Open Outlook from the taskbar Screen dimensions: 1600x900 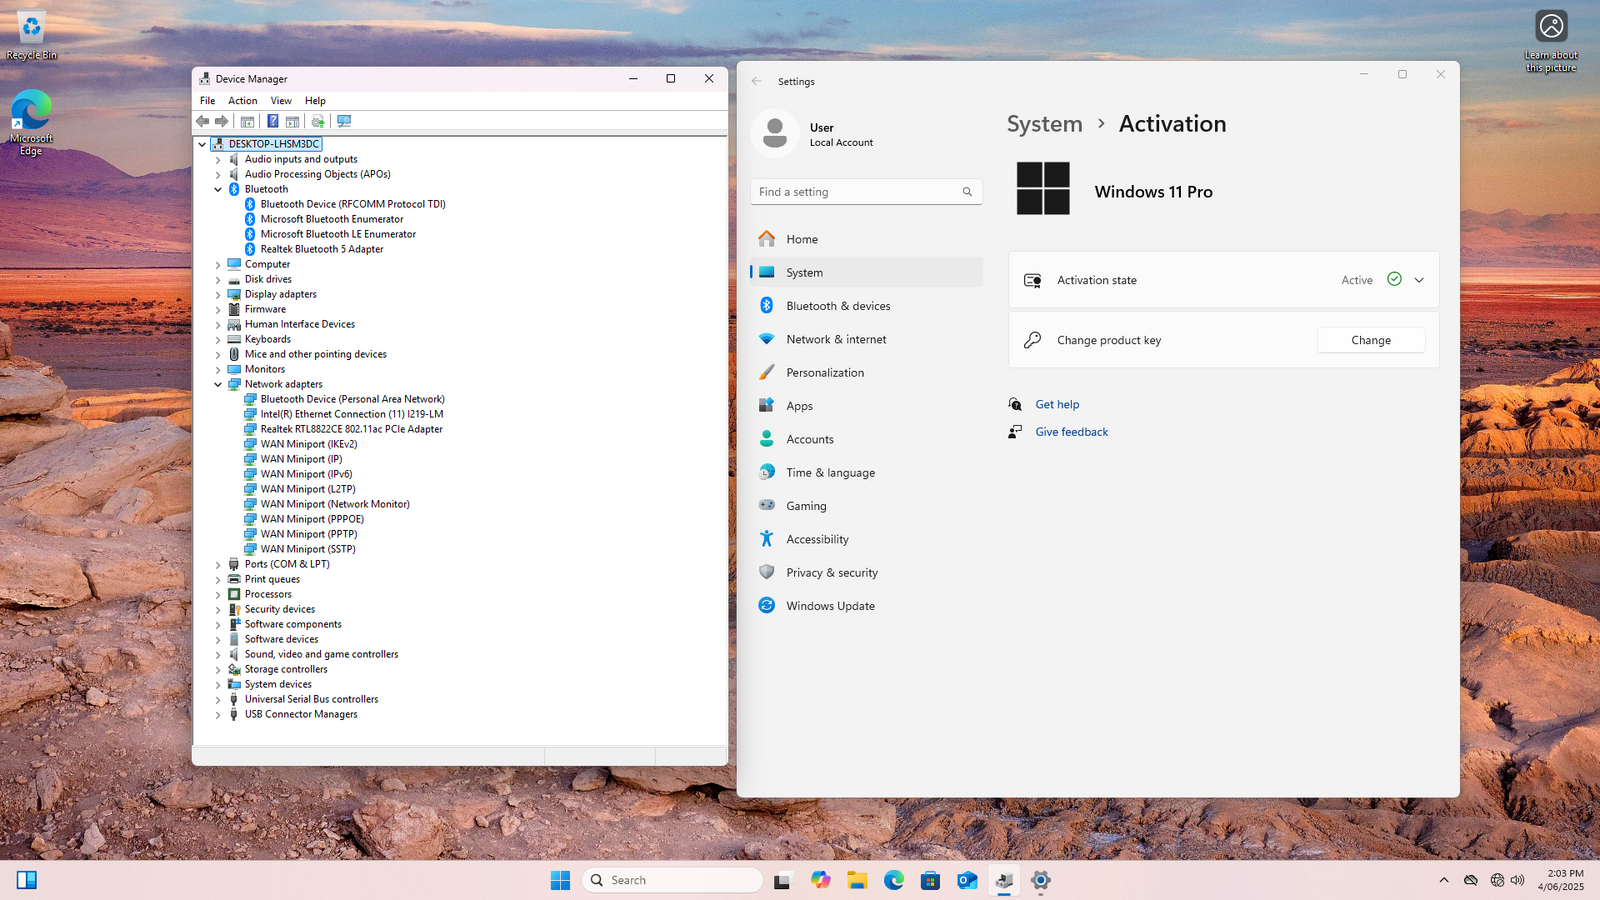[x=967, y=880]
